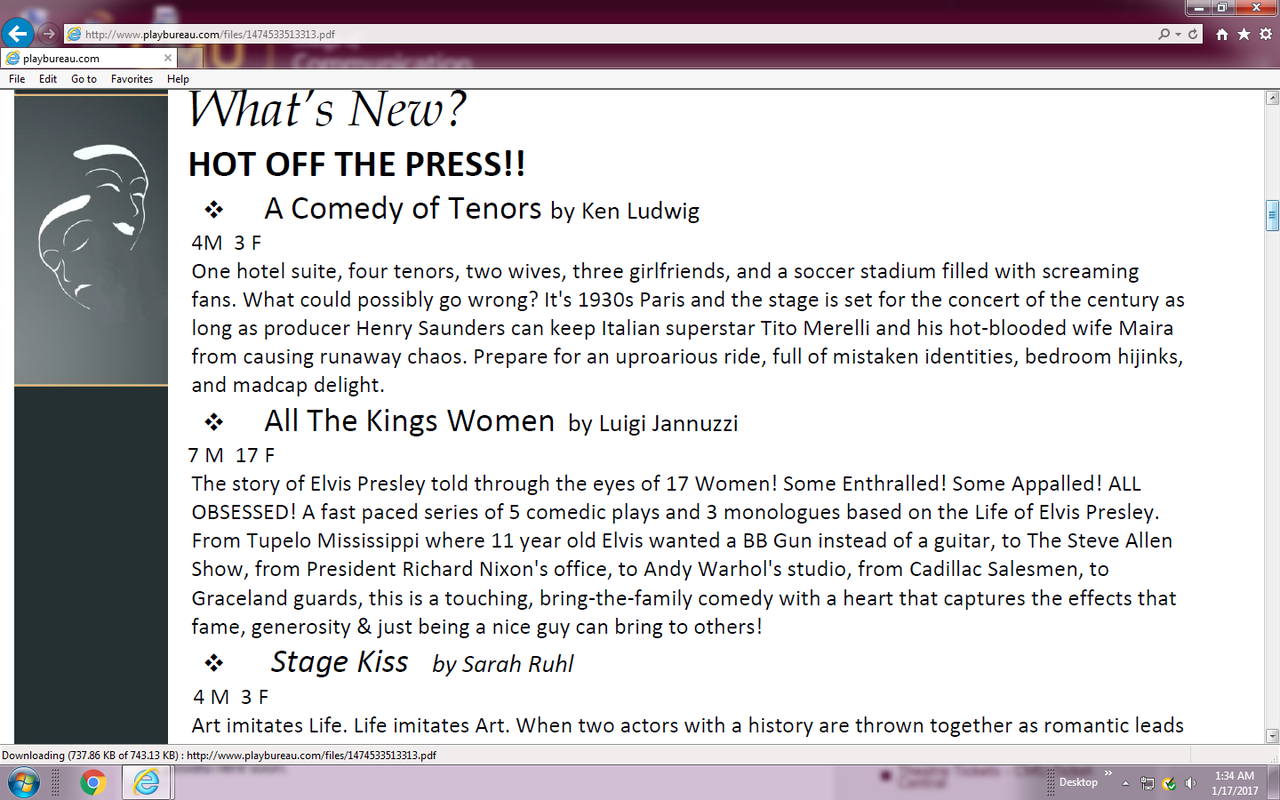
Task: Click the 'What's New?' heading
Action: [x=327, y=110]
